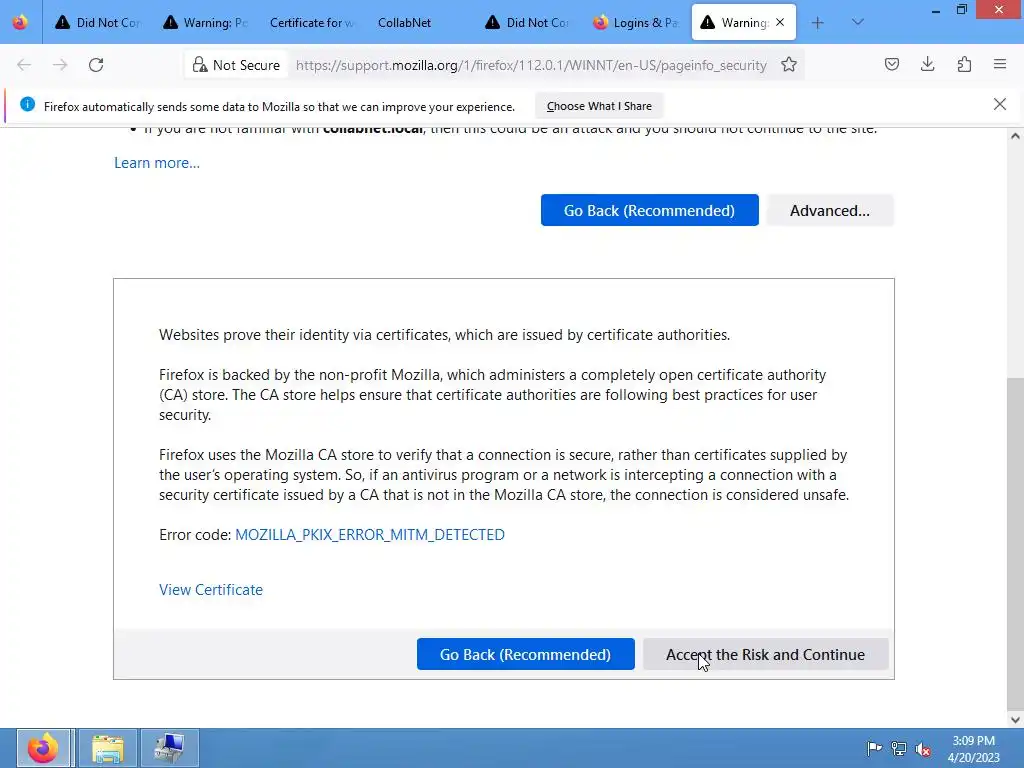Click the Not Secure padlock indicator

point(236,65)
